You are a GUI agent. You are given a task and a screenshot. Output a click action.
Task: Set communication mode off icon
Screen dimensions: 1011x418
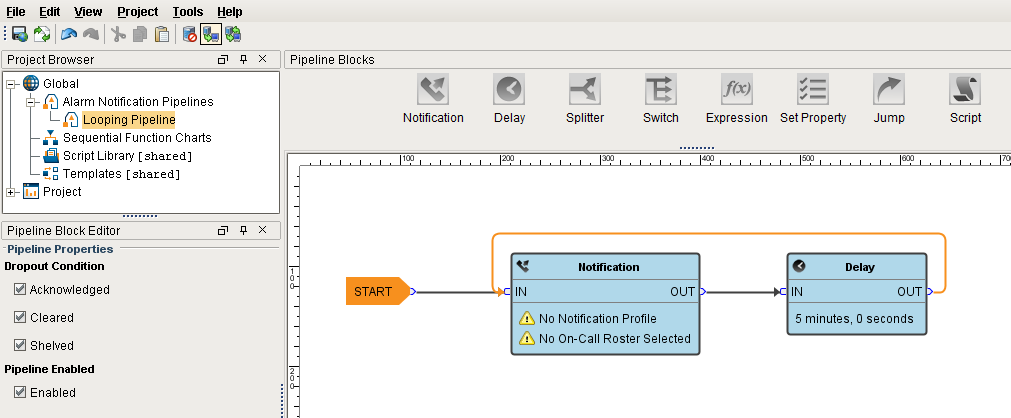pos(190,34)
